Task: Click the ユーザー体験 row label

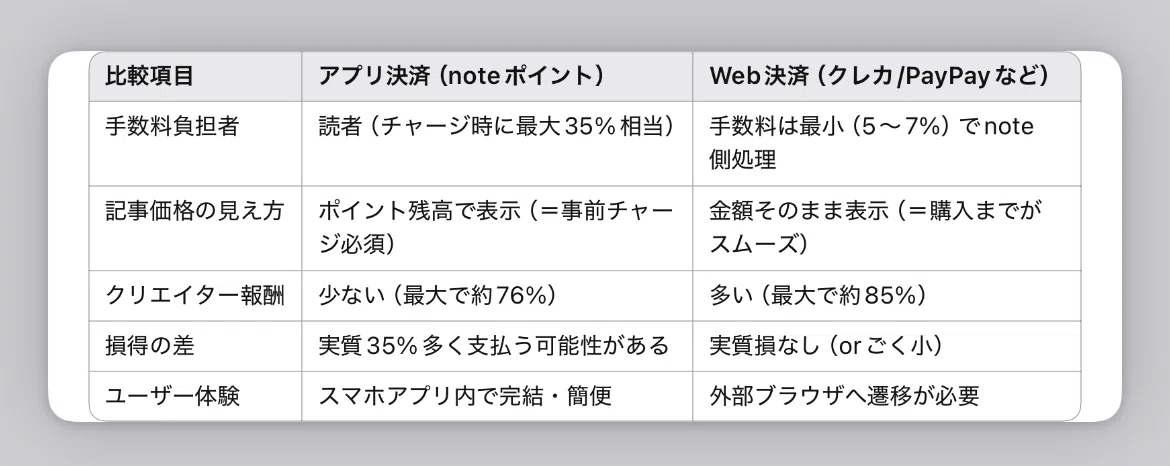Action: pyautogui.click(x=195, y=396)
